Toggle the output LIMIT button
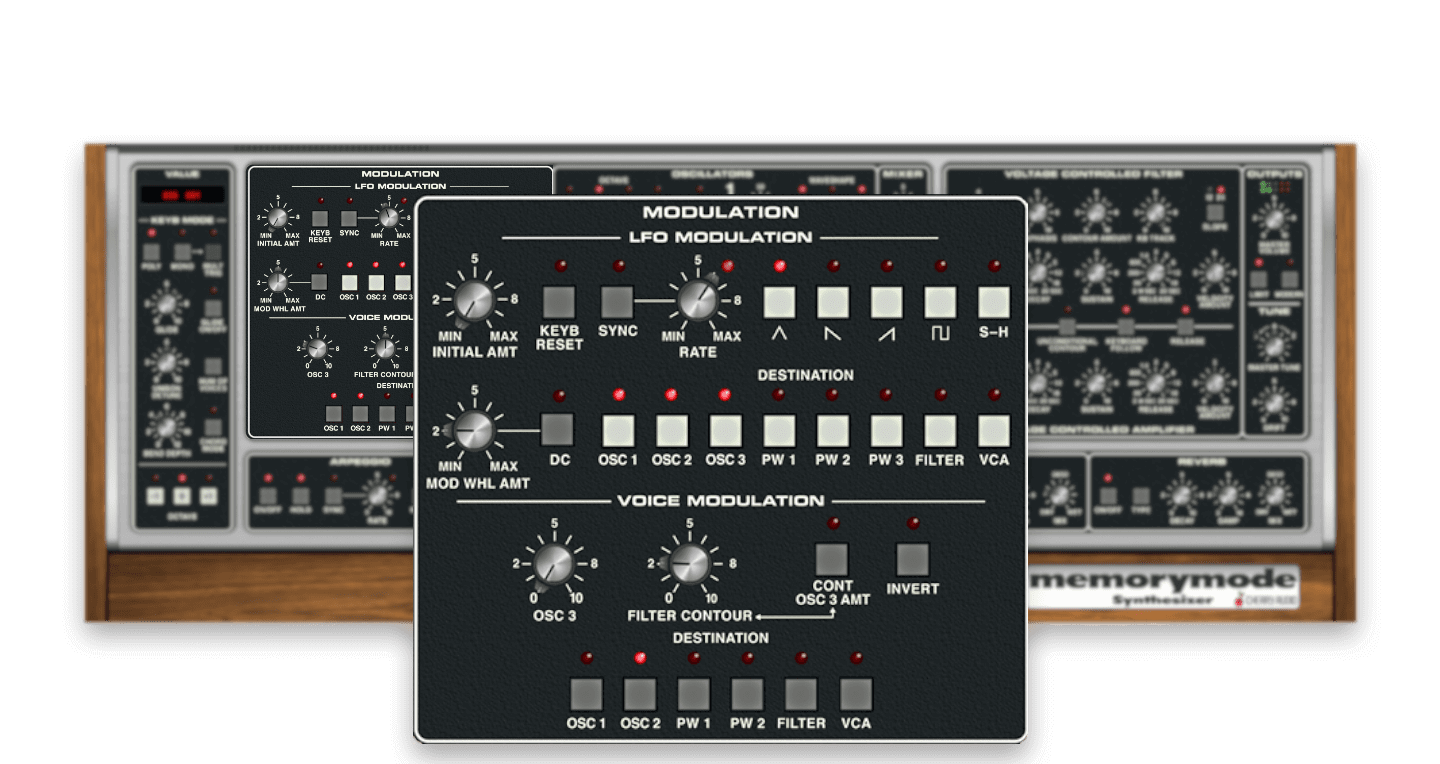Viewport: 1440px width, 764px height. point(1260,280)
